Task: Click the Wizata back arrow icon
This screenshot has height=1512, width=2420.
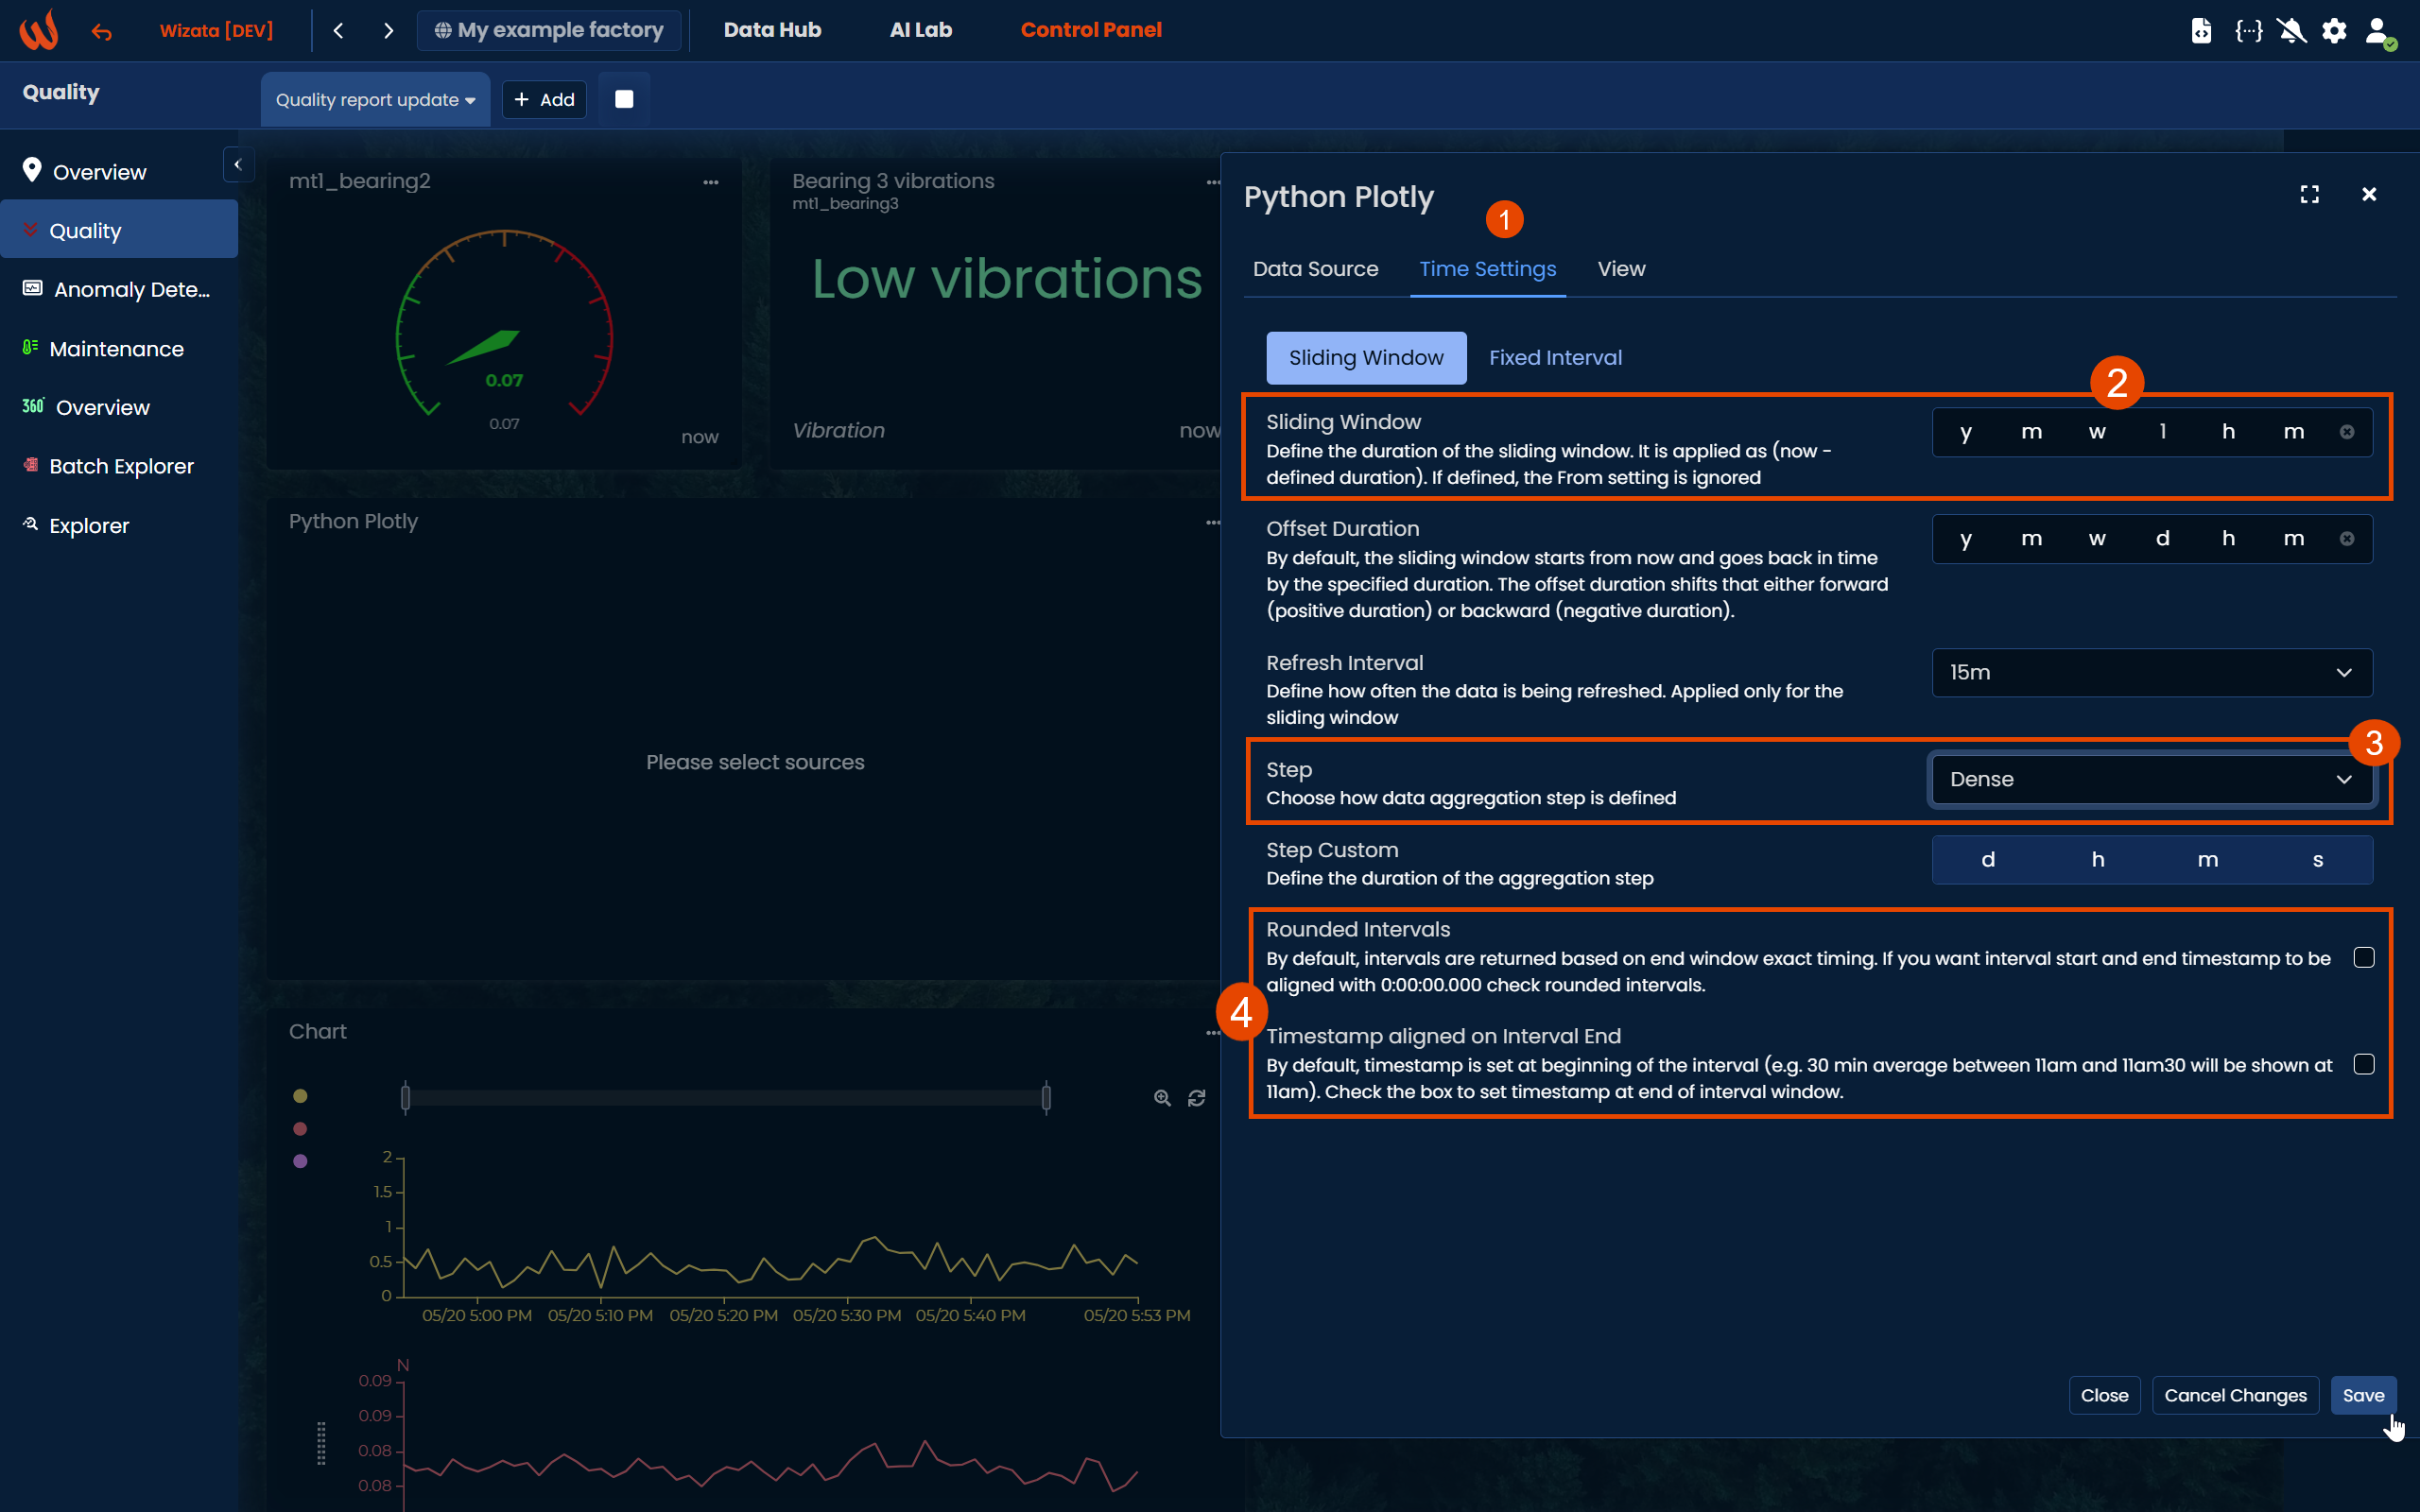Action: 101,31
